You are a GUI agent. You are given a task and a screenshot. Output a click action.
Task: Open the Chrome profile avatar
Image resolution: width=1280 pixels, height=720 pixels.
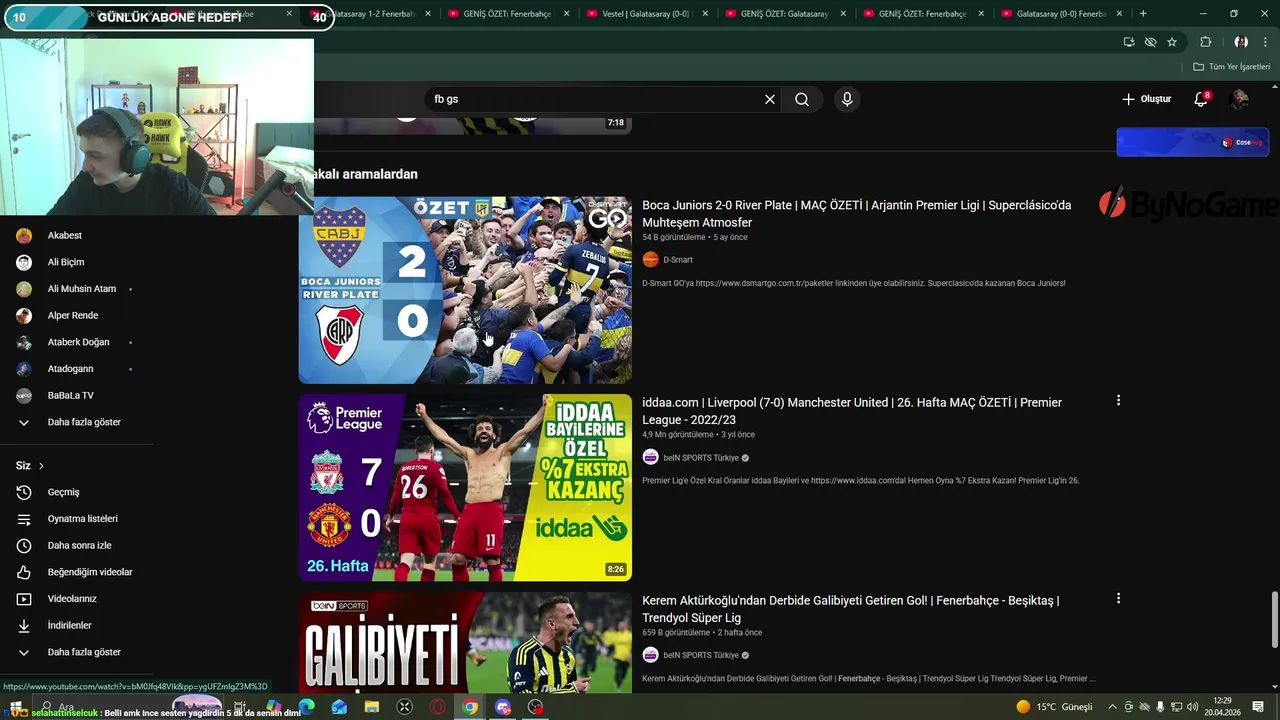(1241, 42)
